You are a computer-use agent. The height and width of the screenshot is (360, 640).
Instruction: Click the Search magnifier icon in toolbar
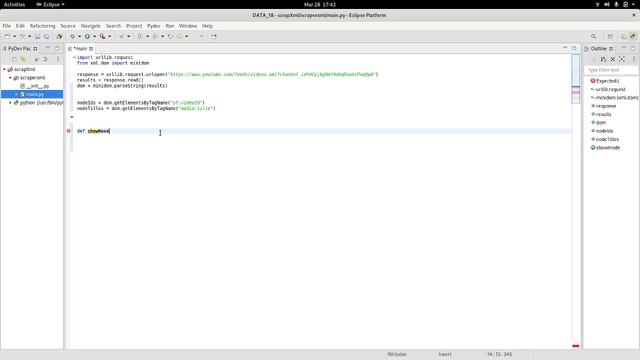click(593, 36)
